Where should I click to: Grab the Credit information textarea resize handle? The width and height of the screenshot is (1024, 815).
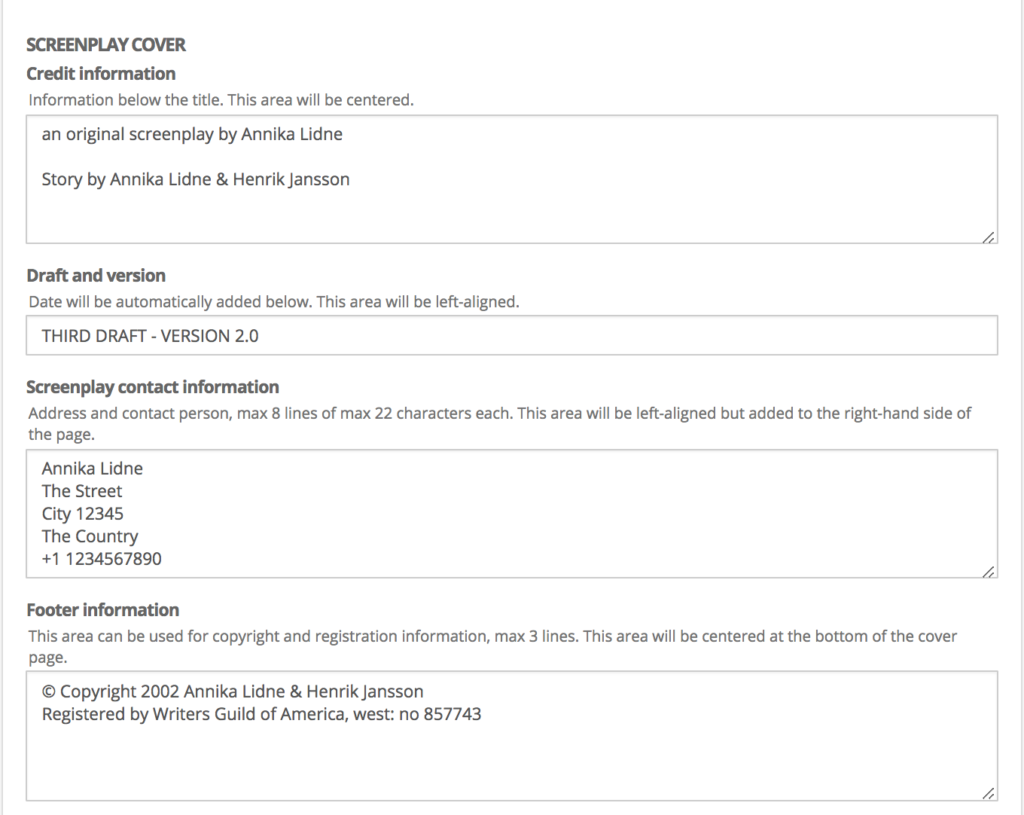click(988, 237)
